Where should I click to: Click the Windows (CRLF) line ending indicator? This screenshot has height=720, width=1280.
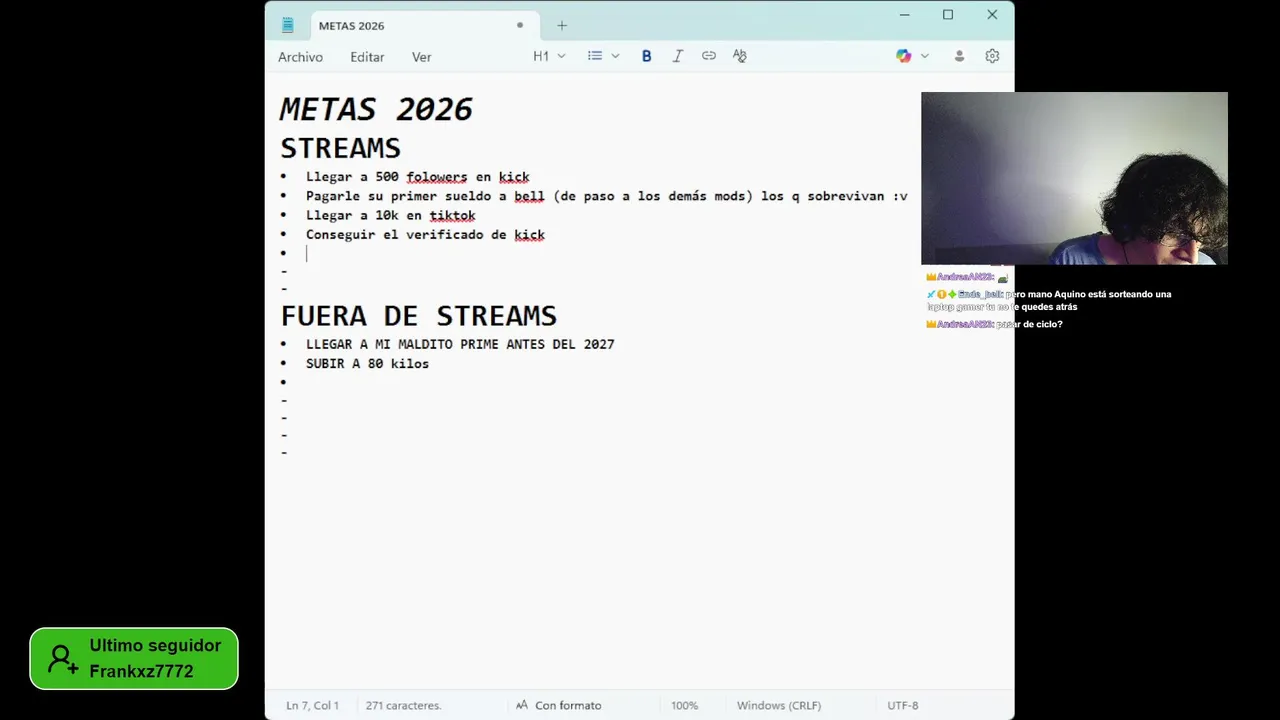(x=778, y=705)
